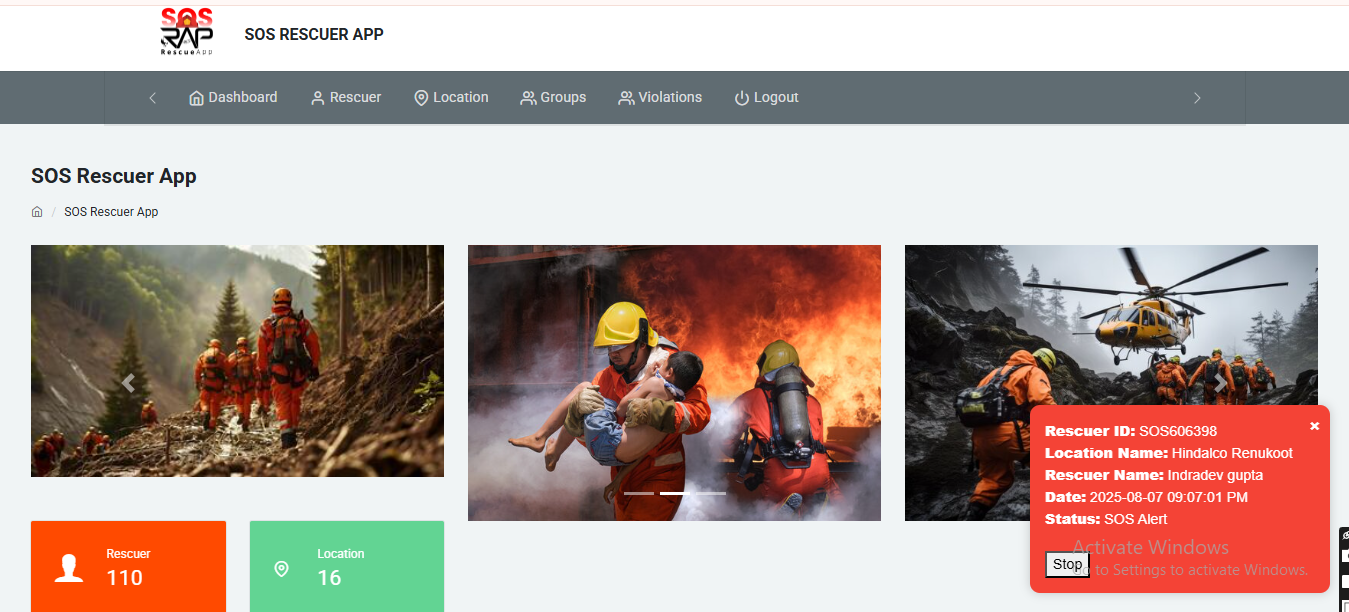
Task: Click the Location pin icon in navbar
Action: (x=421, y=98)
